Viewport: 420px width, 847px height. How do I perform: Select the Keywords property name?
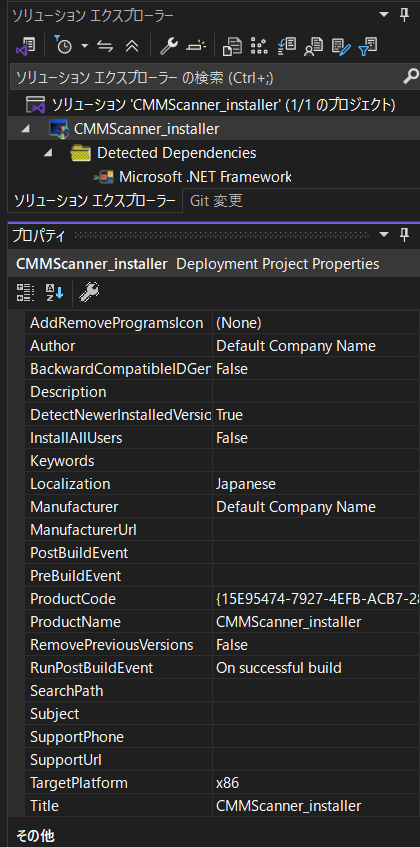(x=62, y=461)
